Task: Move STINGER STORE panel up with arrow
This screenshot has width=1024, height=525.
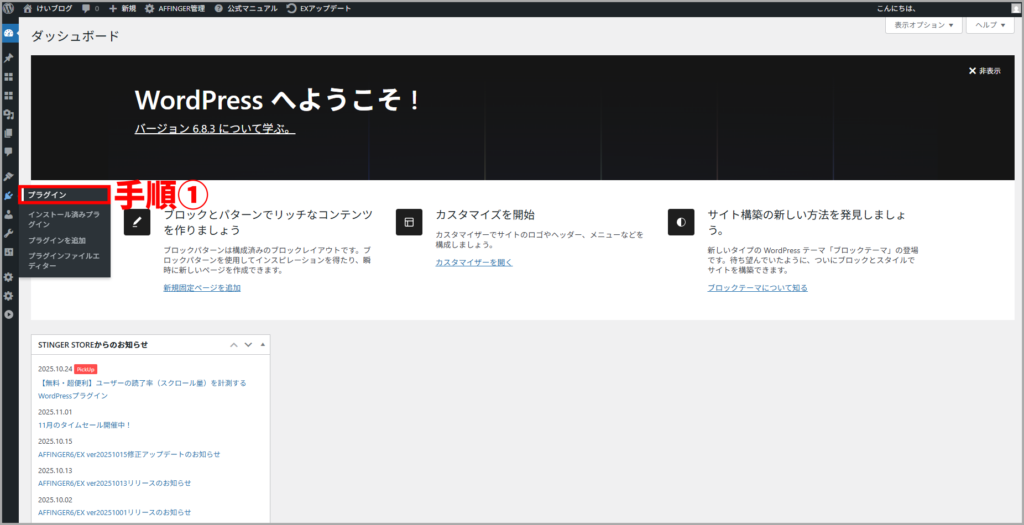Action: tap(234, 345)
